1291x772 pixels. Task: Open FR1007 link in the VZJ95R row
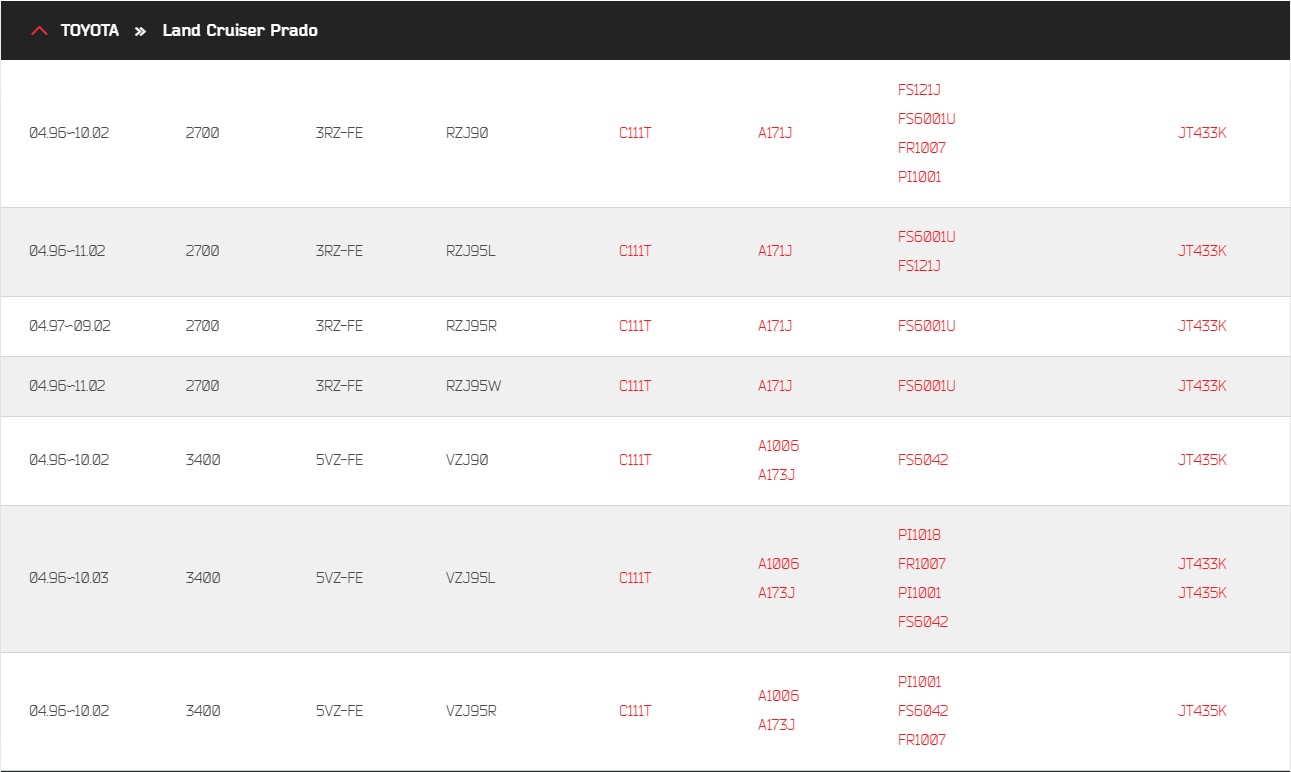(x=921, y=740)
